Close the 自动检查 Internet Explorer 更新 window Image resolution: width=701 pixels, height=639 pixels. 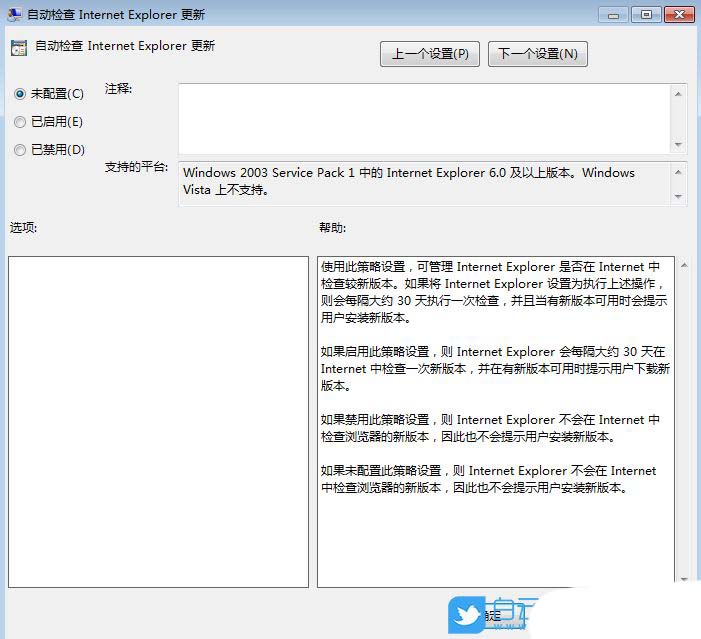tap(679, 15)
